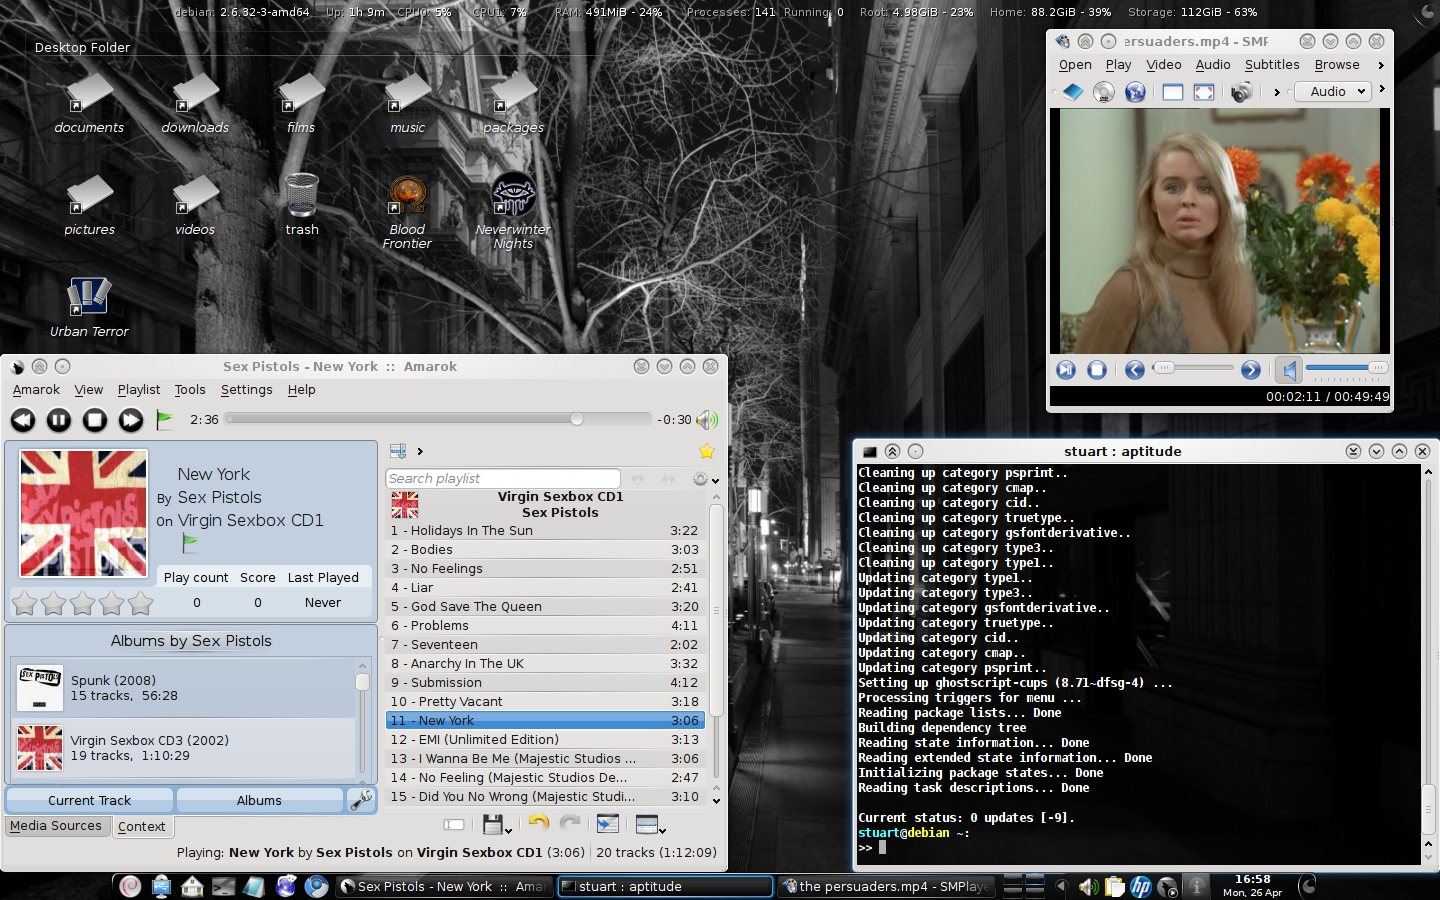Image resolution: width=1440 pixels, height=900 pixels.
Task: Click the taskbar volume speaker tray icon
Action: coord(1089,886)
